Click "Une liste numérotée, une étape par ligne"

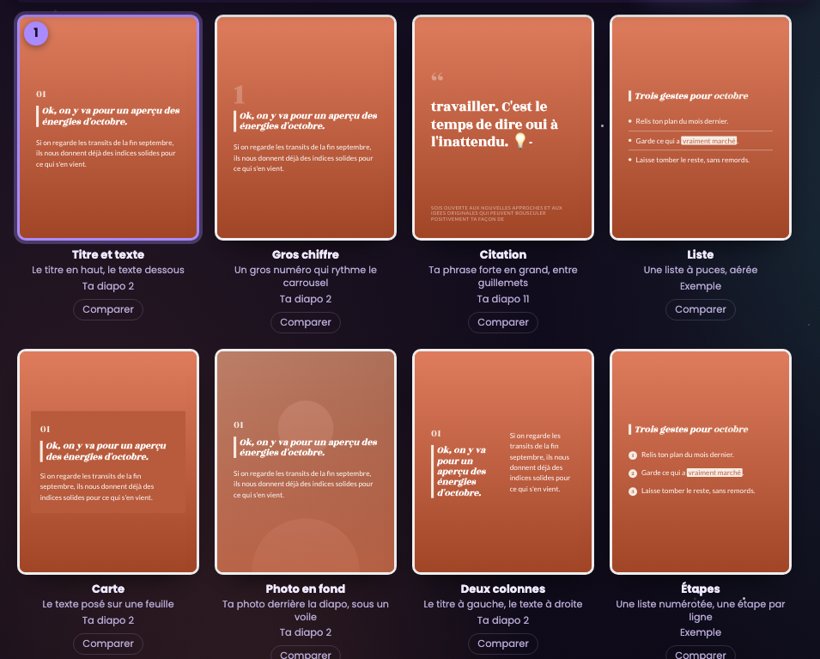click(x=700, y=610)
